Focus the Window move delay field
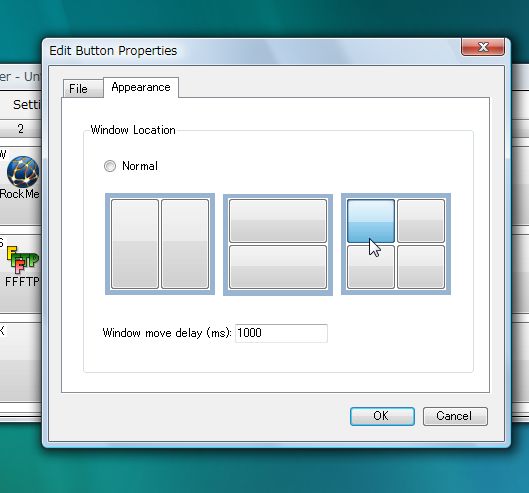529x493 pixels. (281, 333)
